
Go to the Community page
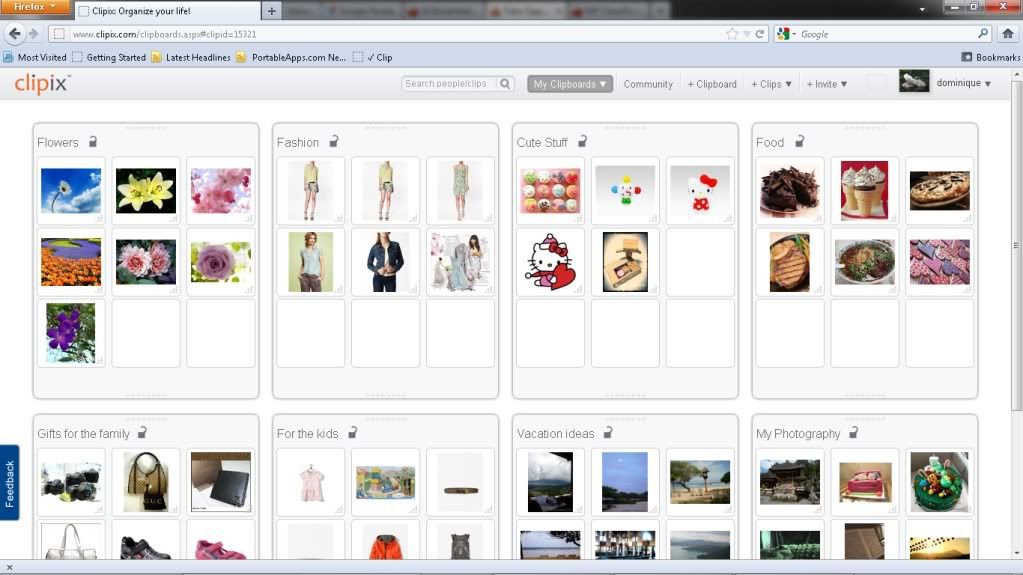coord(648,84)
